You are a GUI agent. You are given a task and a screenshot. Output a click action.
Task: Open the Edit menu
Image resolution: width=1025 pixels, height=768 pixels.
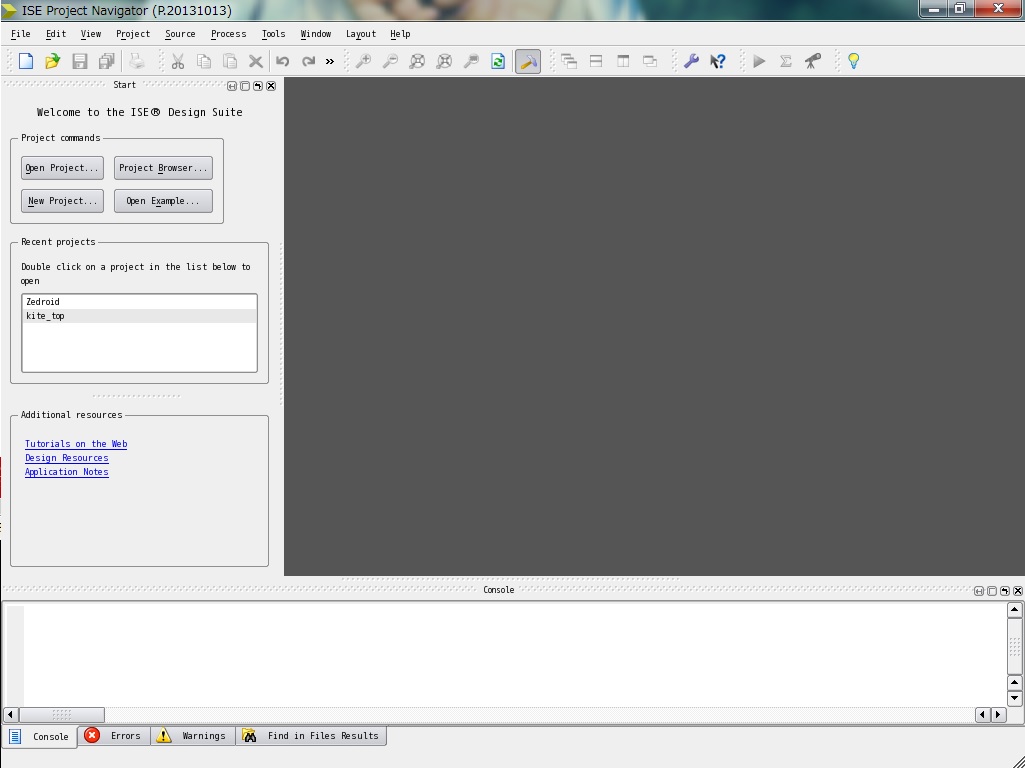[x=56, y=34]
